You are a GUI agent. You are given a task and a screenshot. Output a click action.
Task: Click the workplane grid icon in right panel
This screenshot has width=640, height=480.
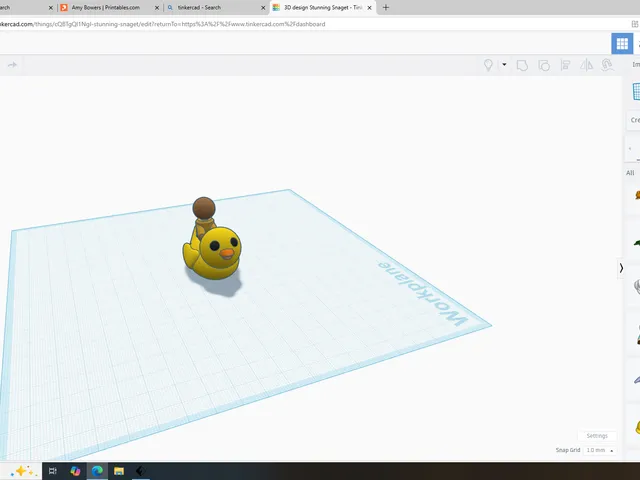coord(636,91)
